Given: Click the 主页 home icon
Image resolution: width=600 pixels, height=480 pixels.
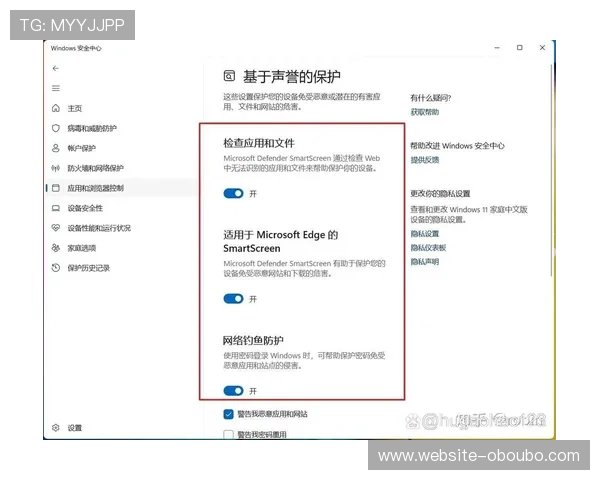Looking at the screenshot, I should 56,108.
